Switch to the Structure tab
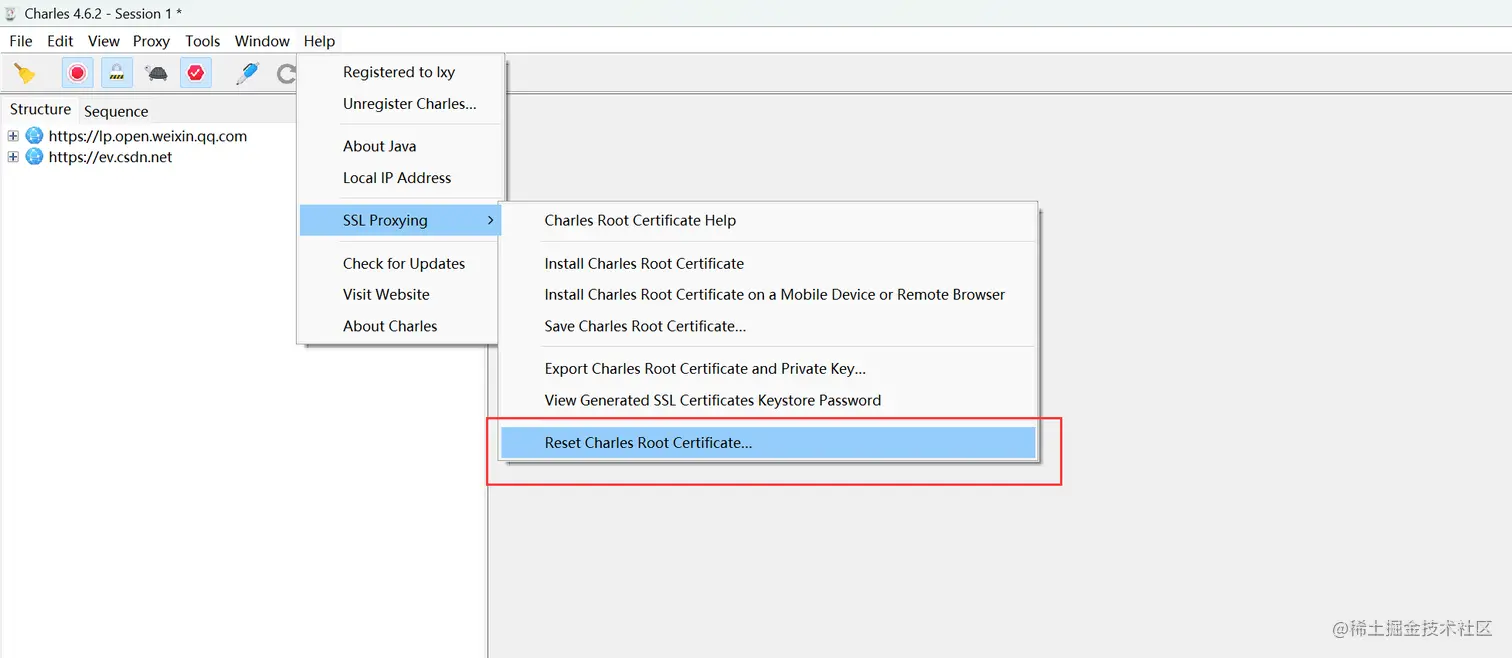The height and width of the screenshot is (658, 1512). (x=40, y=109)
